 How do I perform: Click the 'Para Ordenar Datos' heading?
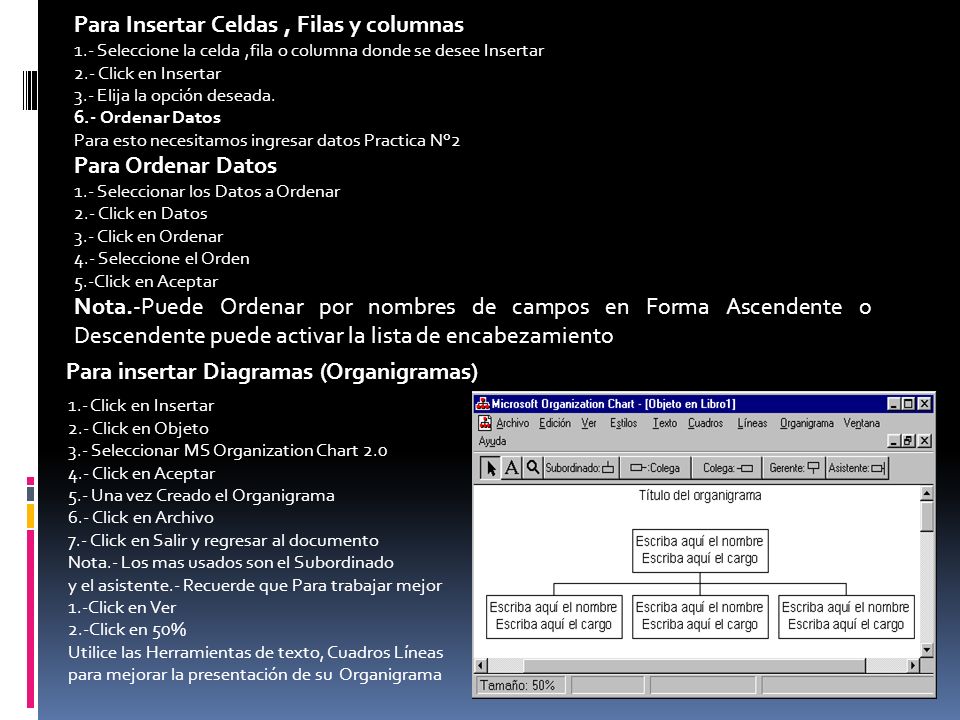[175, 165]
